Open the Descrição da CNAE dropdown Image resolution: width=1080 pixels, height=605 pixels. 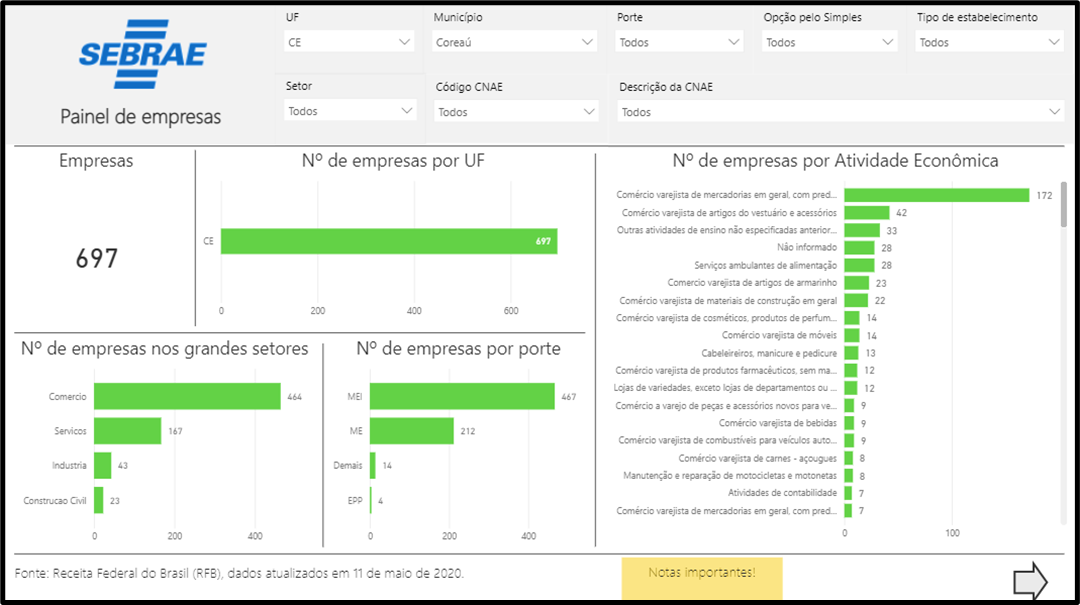point(840,112)
